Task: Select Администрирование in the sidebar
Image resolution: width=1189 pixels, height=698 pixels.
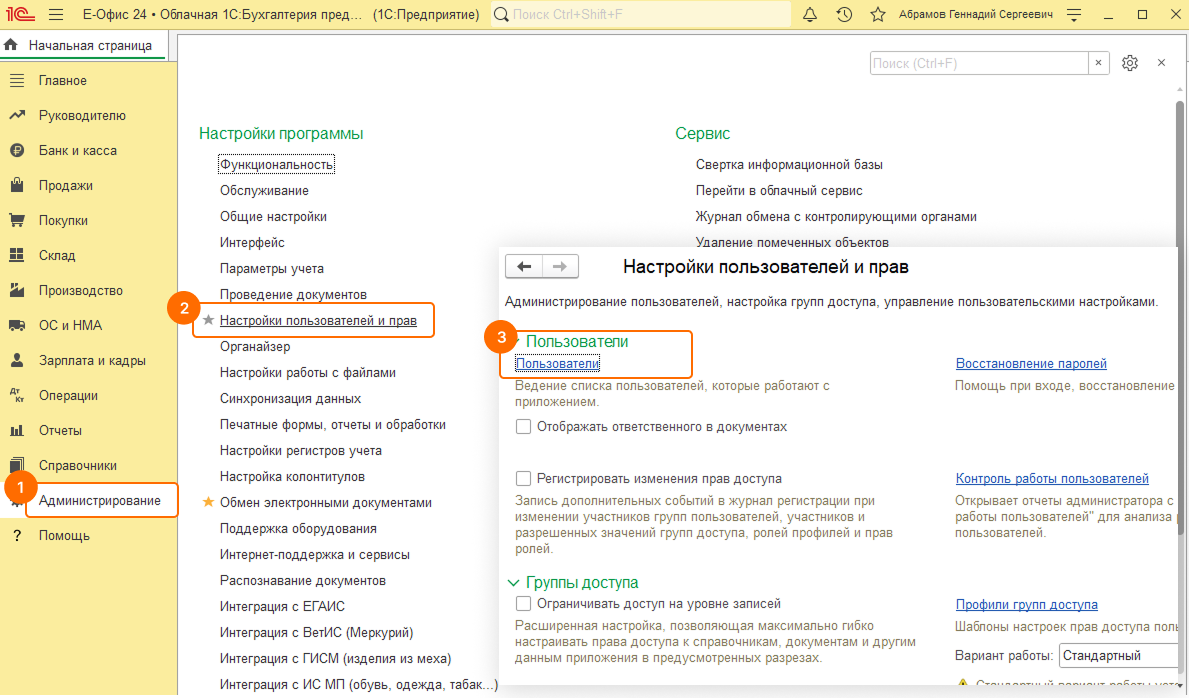Action: click(x=102, y=500)
